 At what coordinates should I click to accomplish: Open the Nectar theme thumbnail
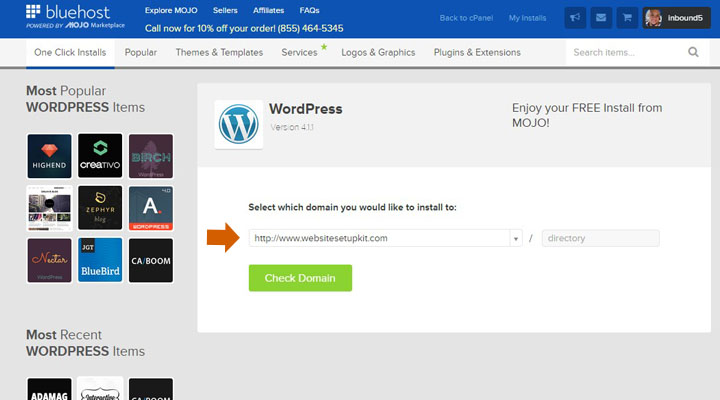click(x=49, y=260)
